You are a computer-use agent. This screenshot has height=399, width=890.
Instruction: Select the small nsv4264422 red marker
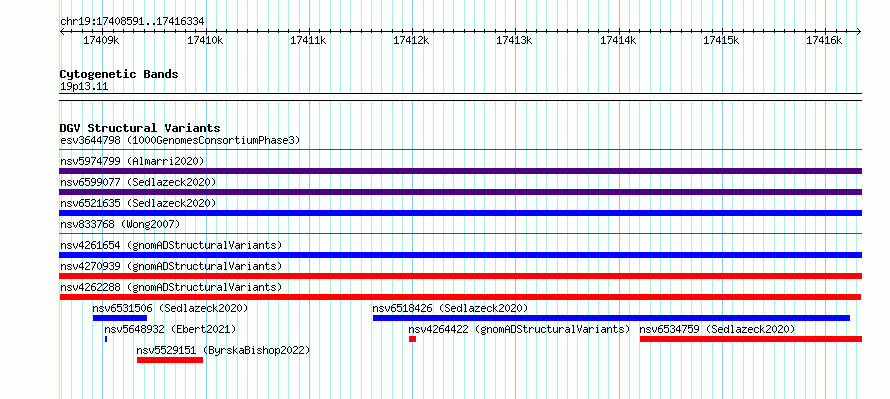click(413, 339)
